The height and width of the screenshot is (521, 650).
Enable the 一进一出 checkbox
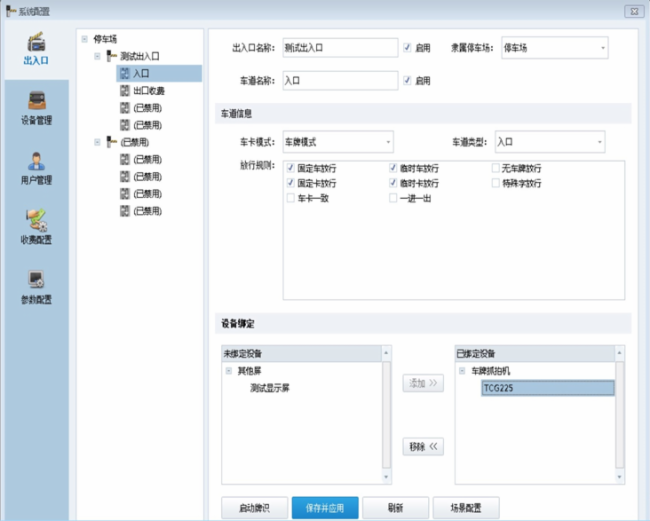[x=394, y=198]
